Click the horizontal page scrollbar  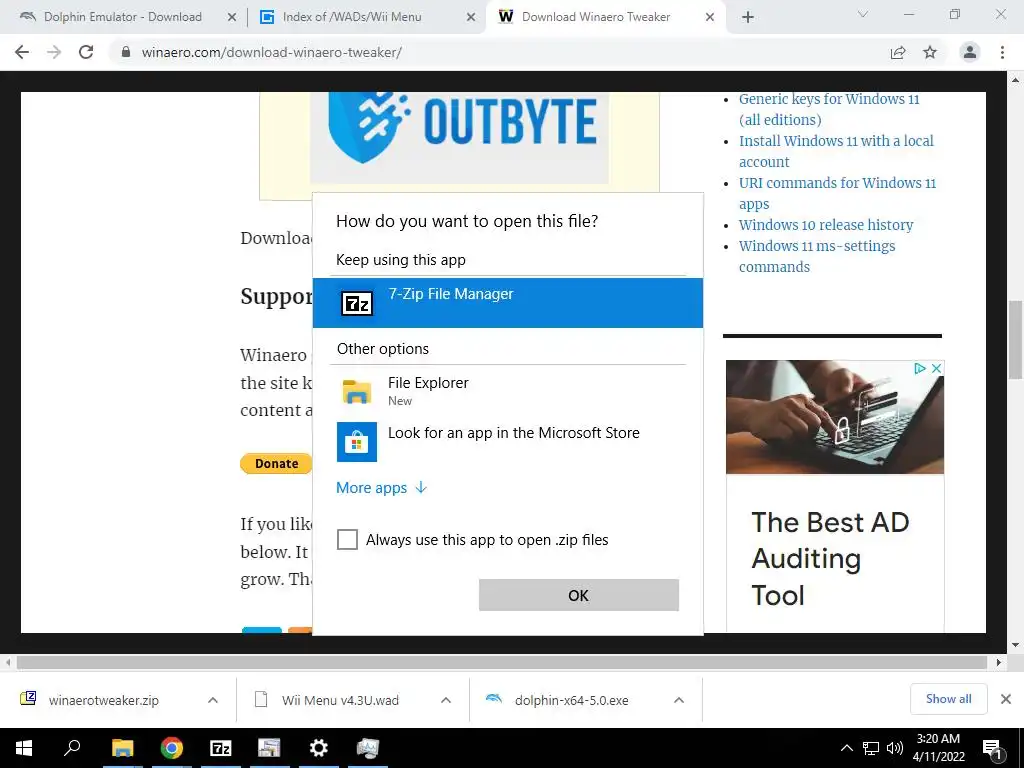pos(502,662)
